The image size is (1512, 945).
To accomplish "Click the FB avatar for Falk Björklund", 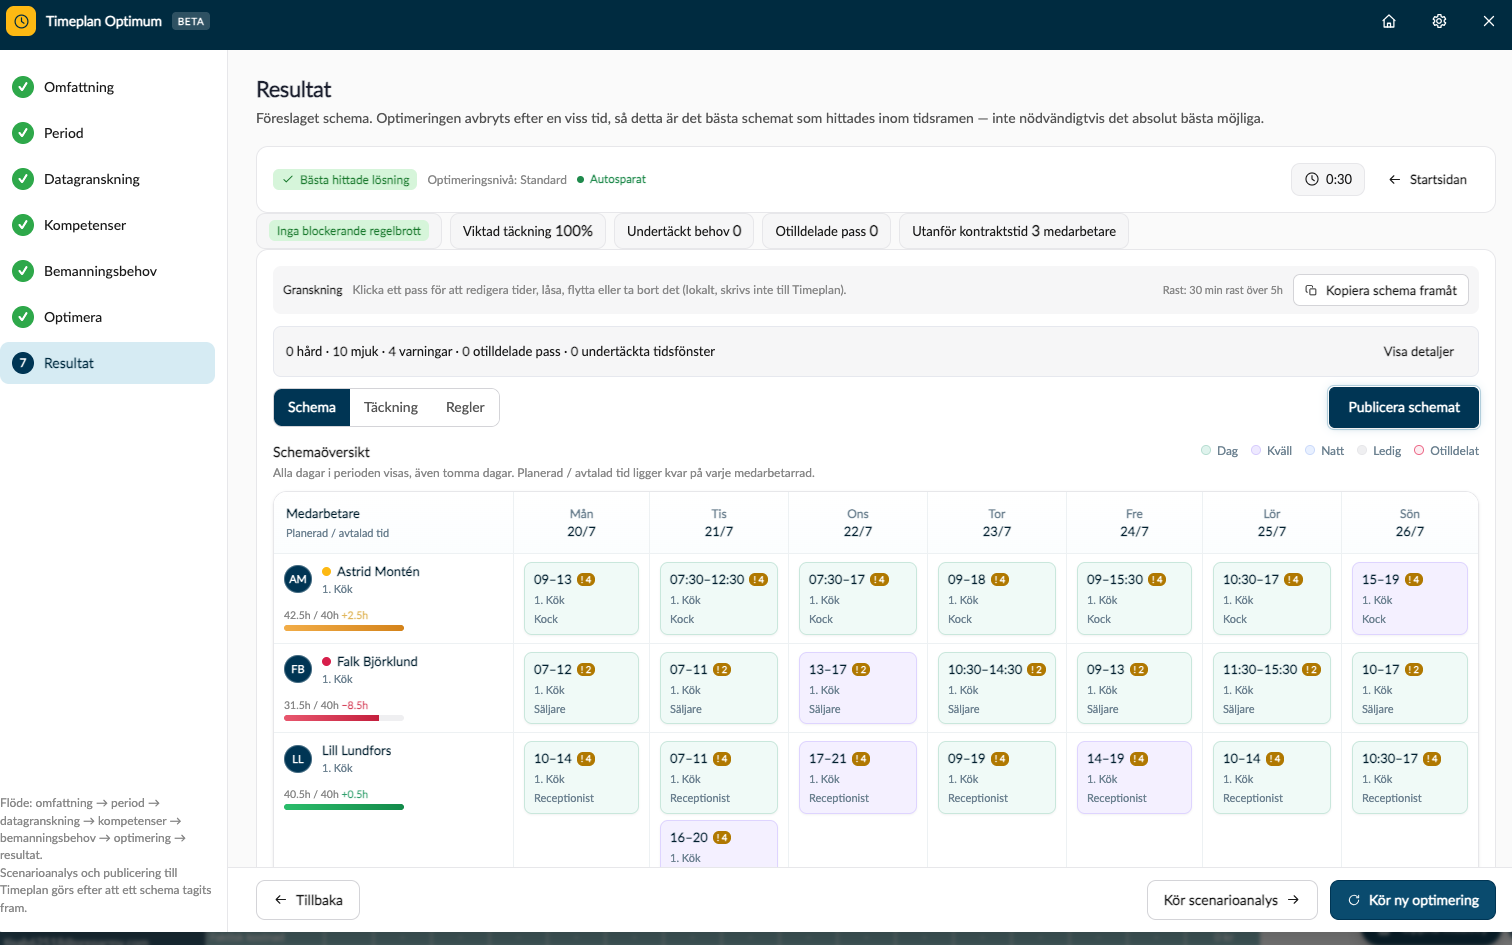I will tap(298, 669).
